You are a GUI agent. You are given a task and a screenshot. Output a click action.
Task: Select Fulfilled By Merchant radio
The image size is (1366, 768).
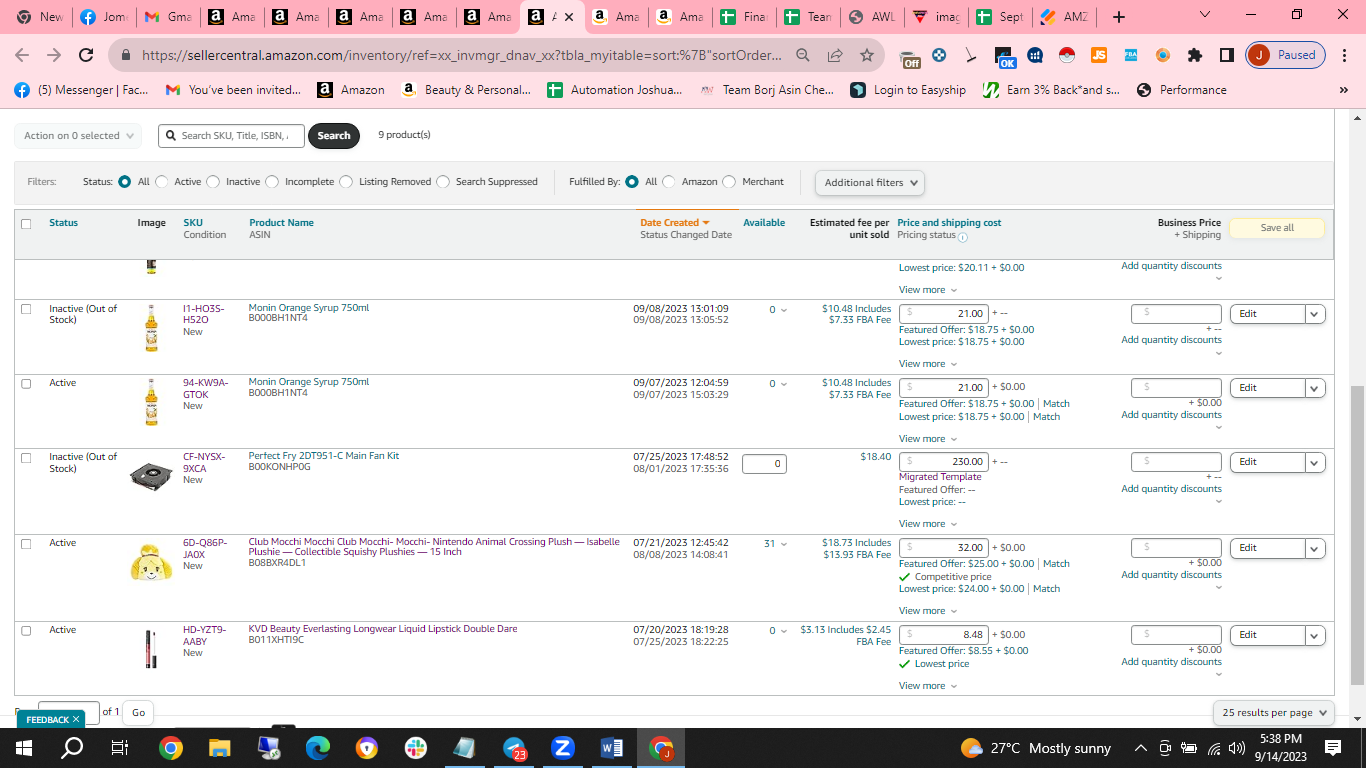pyautogui.click(x=729, y=182)
